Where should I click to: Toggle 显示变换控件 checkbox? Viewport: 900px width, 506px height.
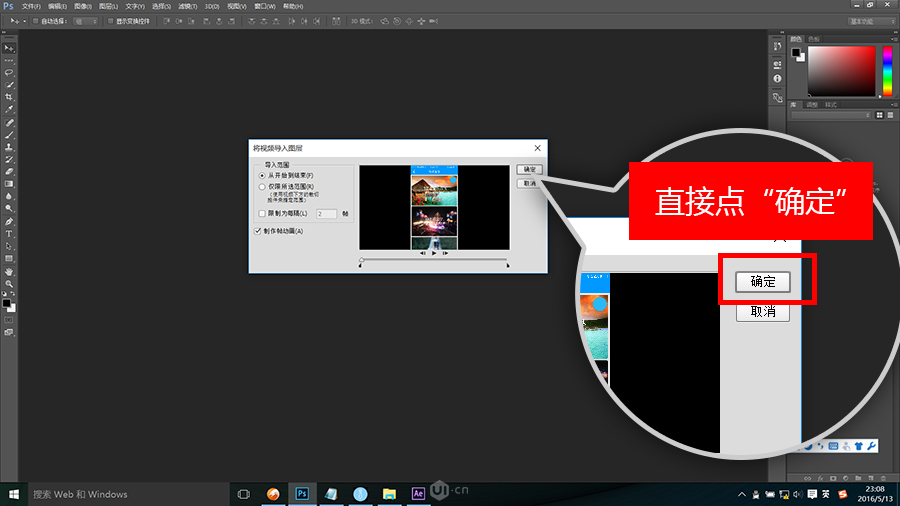pyautogui.click(x=111, y=21)
